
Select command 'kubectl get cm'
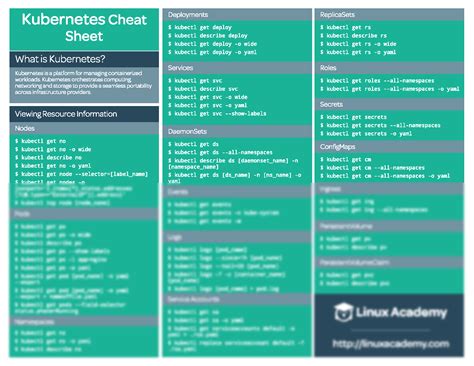click(345, 160)
